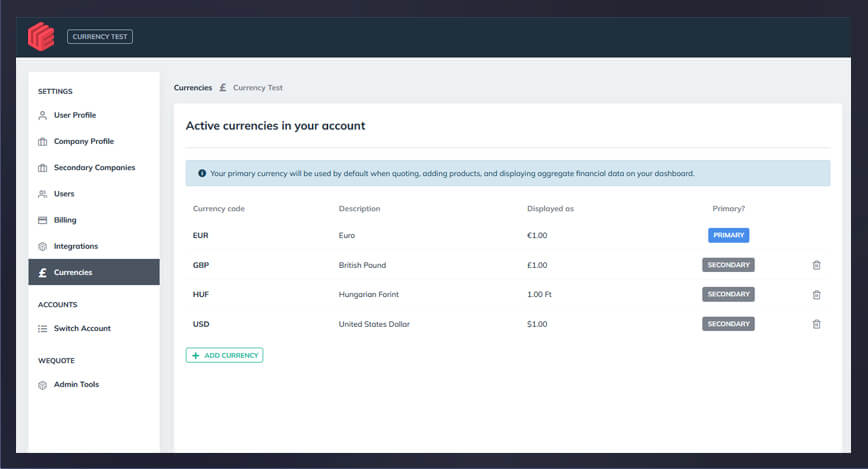Click the Integrations gear icon
The width and height of the screenshot is (868, 469).
(x=42, y=246)
